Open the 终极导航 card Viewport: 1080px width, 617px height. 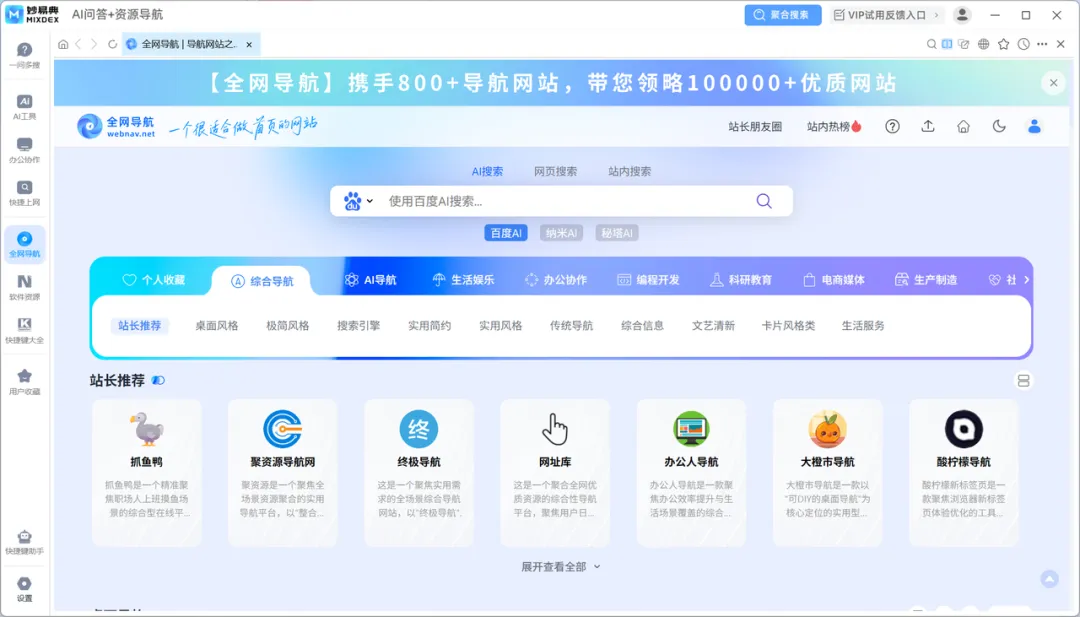point(419,472)
